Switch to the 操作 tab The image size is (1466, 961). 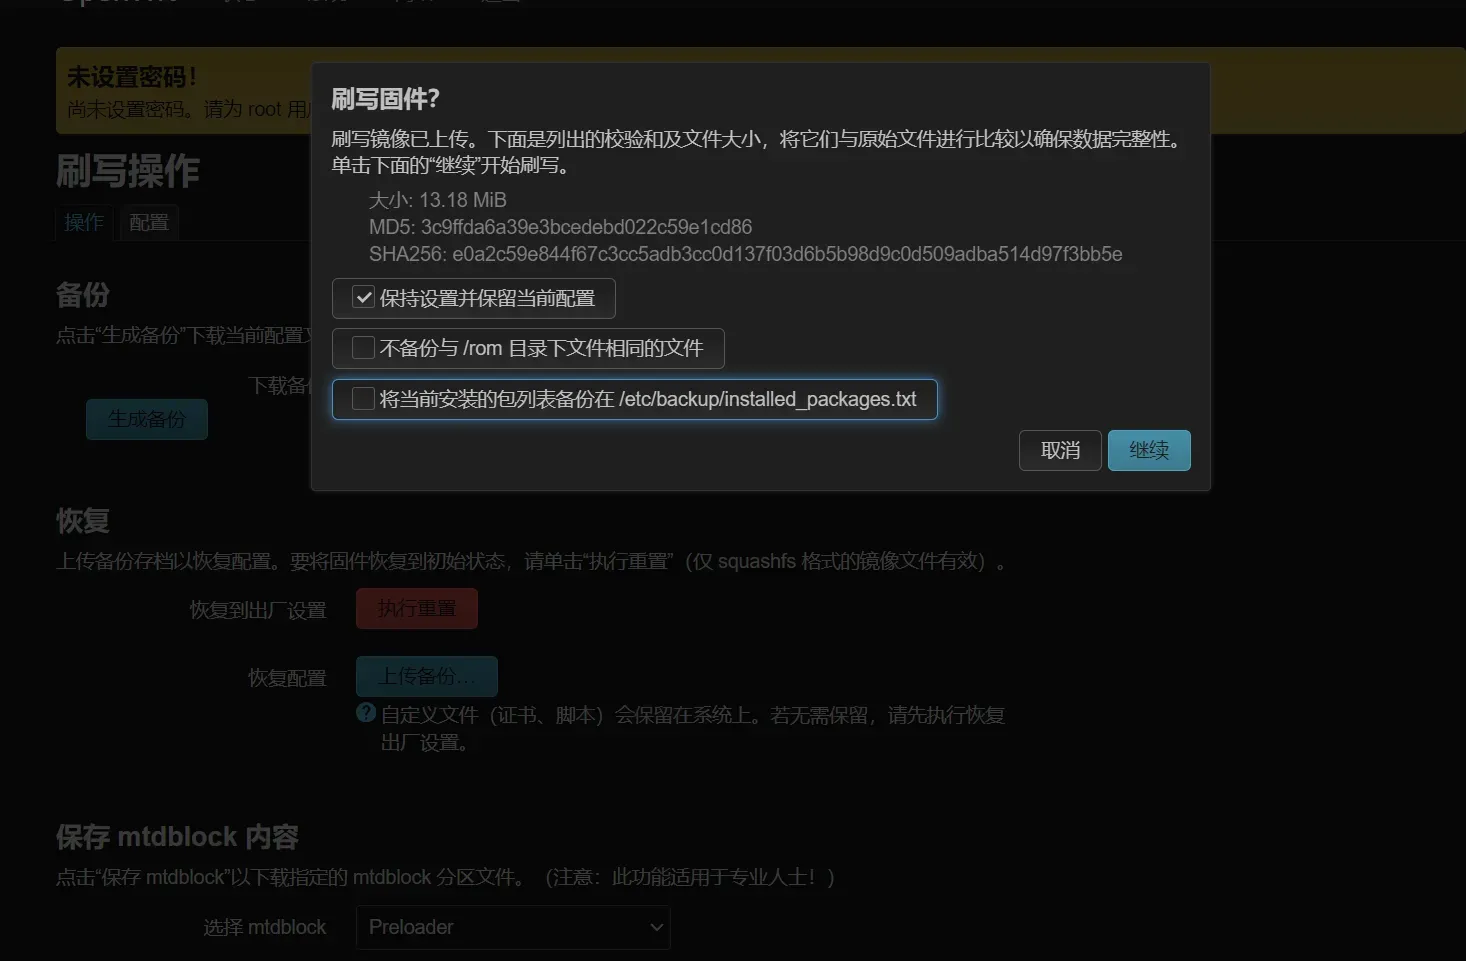click(84, 222)
